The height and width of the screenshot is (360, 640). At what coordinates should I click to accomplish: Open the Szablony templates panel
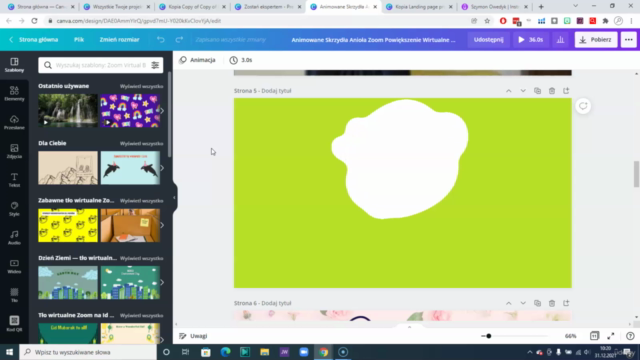[x=14, y=65]
